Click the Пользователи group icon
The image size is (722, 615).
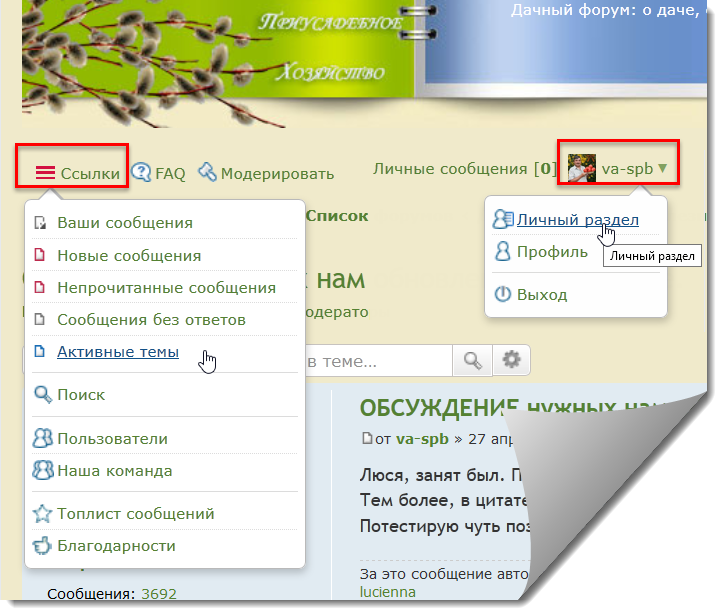(43, 439)
